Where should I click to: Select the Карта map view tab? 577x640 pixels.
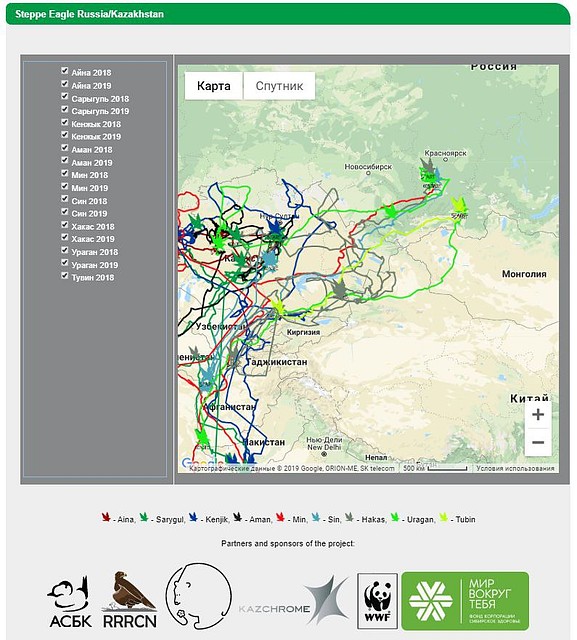(213, 86)
